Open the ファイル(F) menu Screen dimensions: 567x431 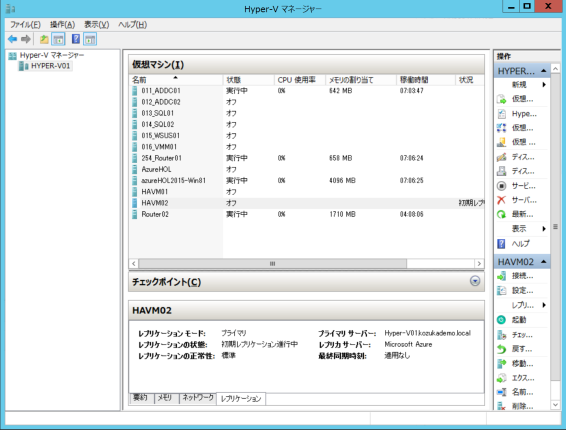[25, 25]
